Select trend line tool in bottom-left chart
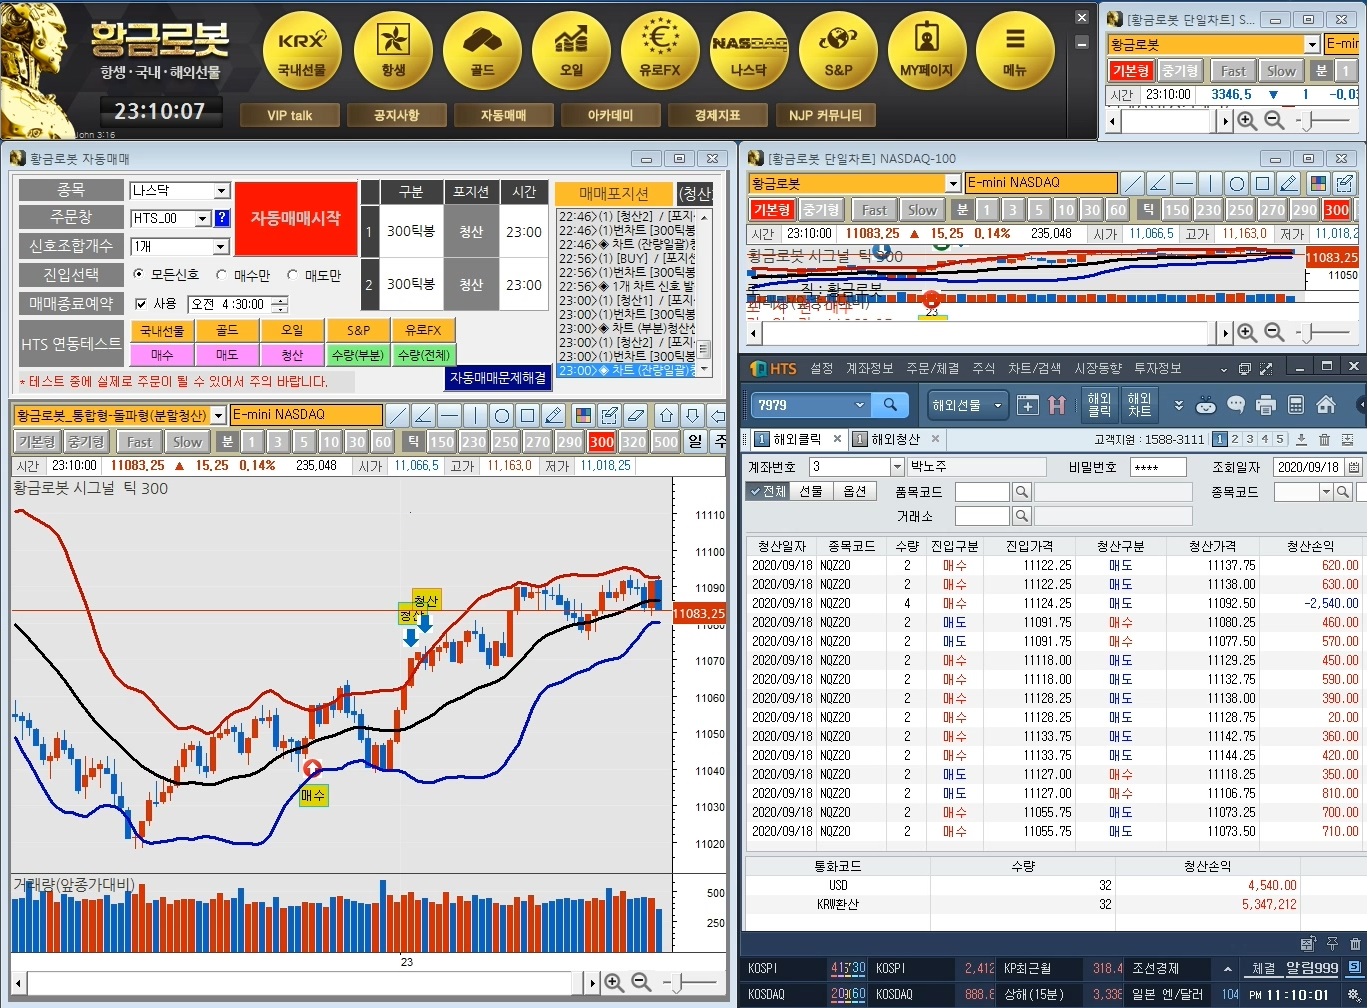This screenshot has height=1008, width=1368. coord(398,416)
